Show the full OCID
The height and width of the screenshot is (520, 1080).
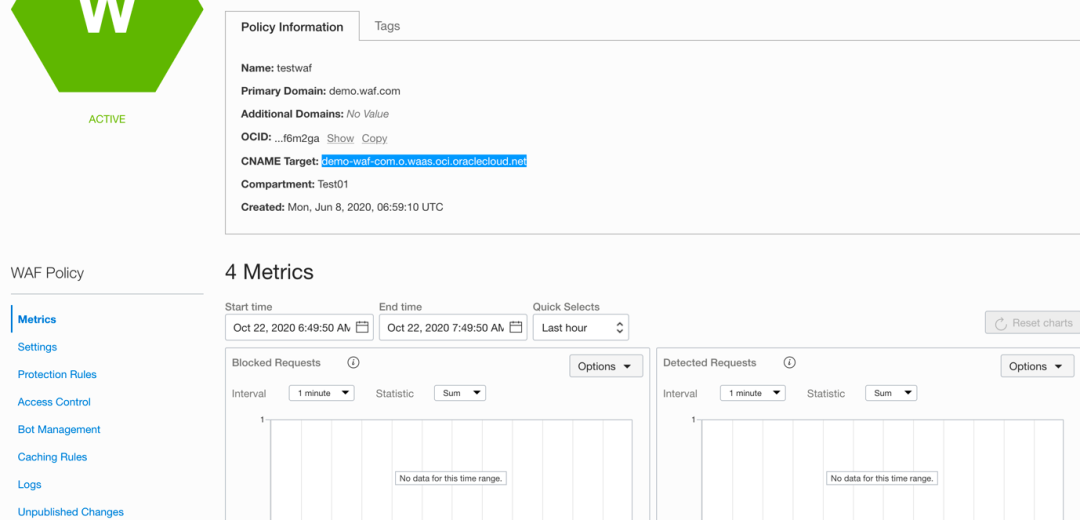point(340,138)
